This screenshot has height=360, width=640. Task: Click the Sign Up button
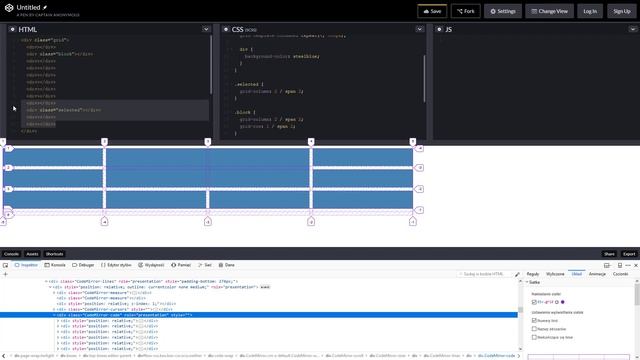pos(622,11)
